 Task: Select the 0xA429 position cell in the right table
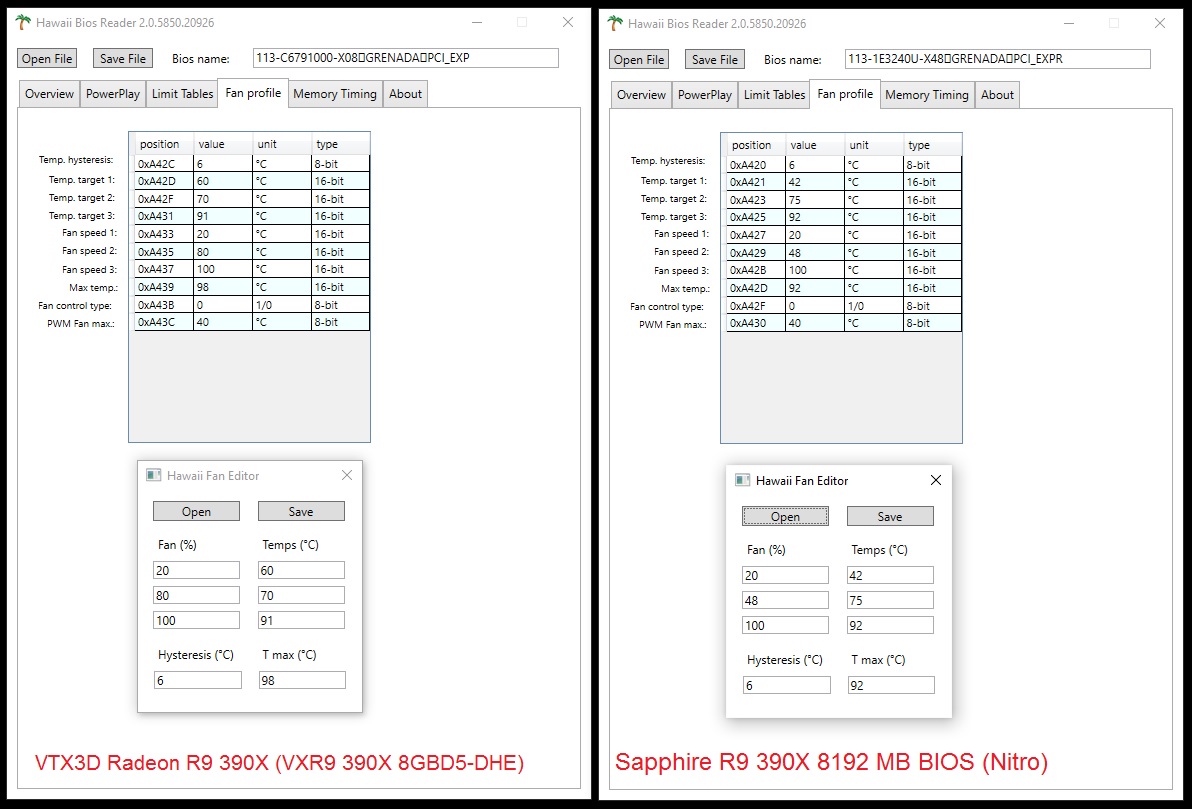[756, 252]
